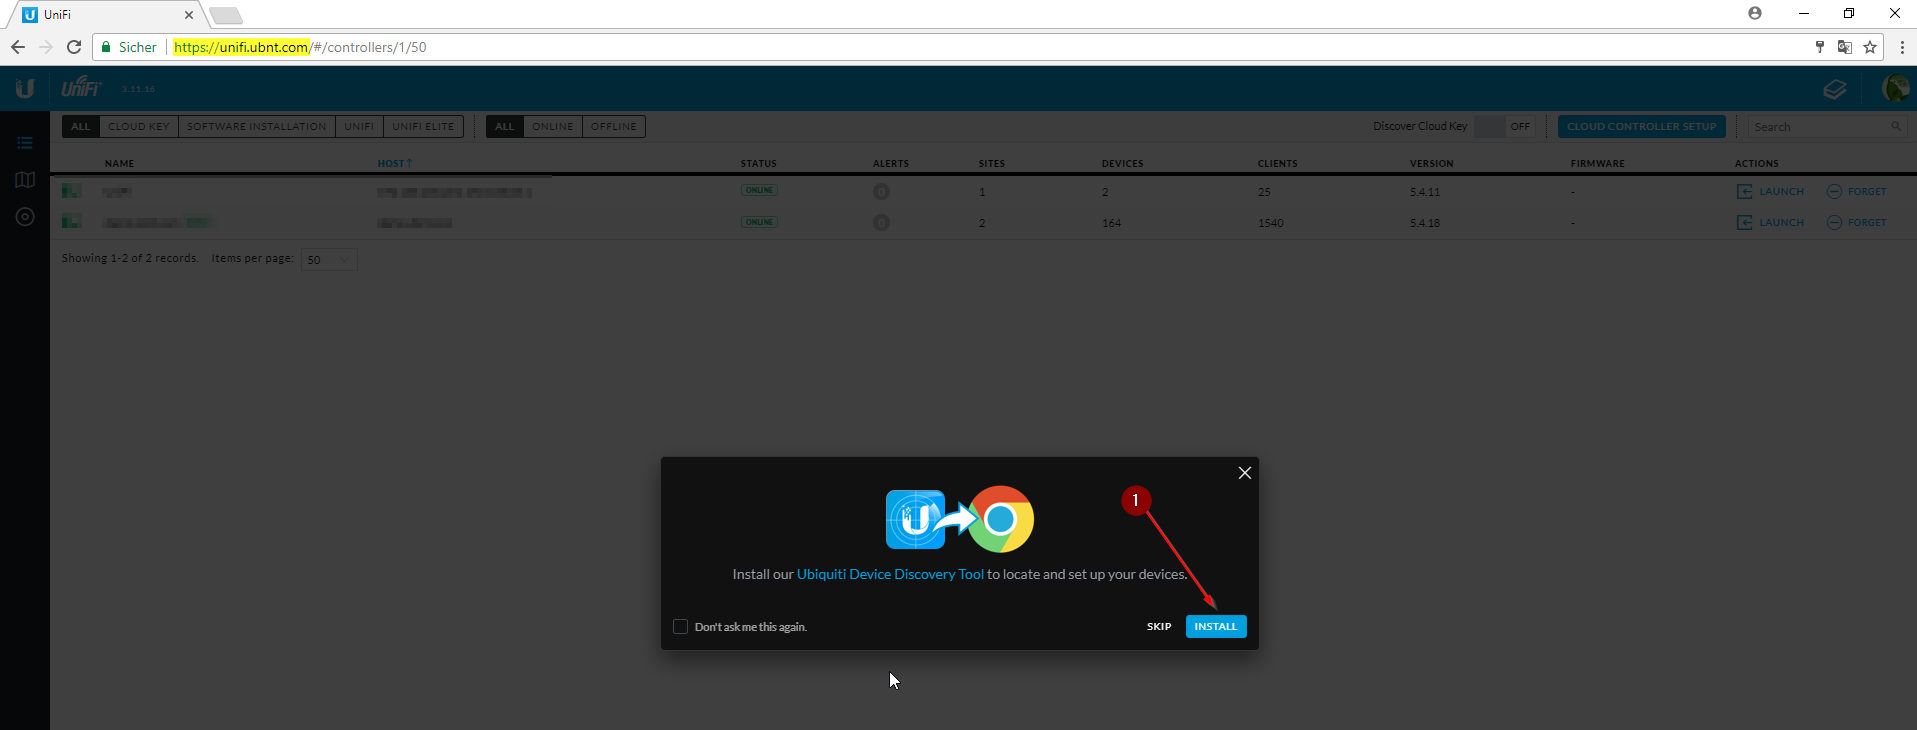Click the device icon of second controller
The height and width of the screenshot is (730, 1917).
click(71, 221)
